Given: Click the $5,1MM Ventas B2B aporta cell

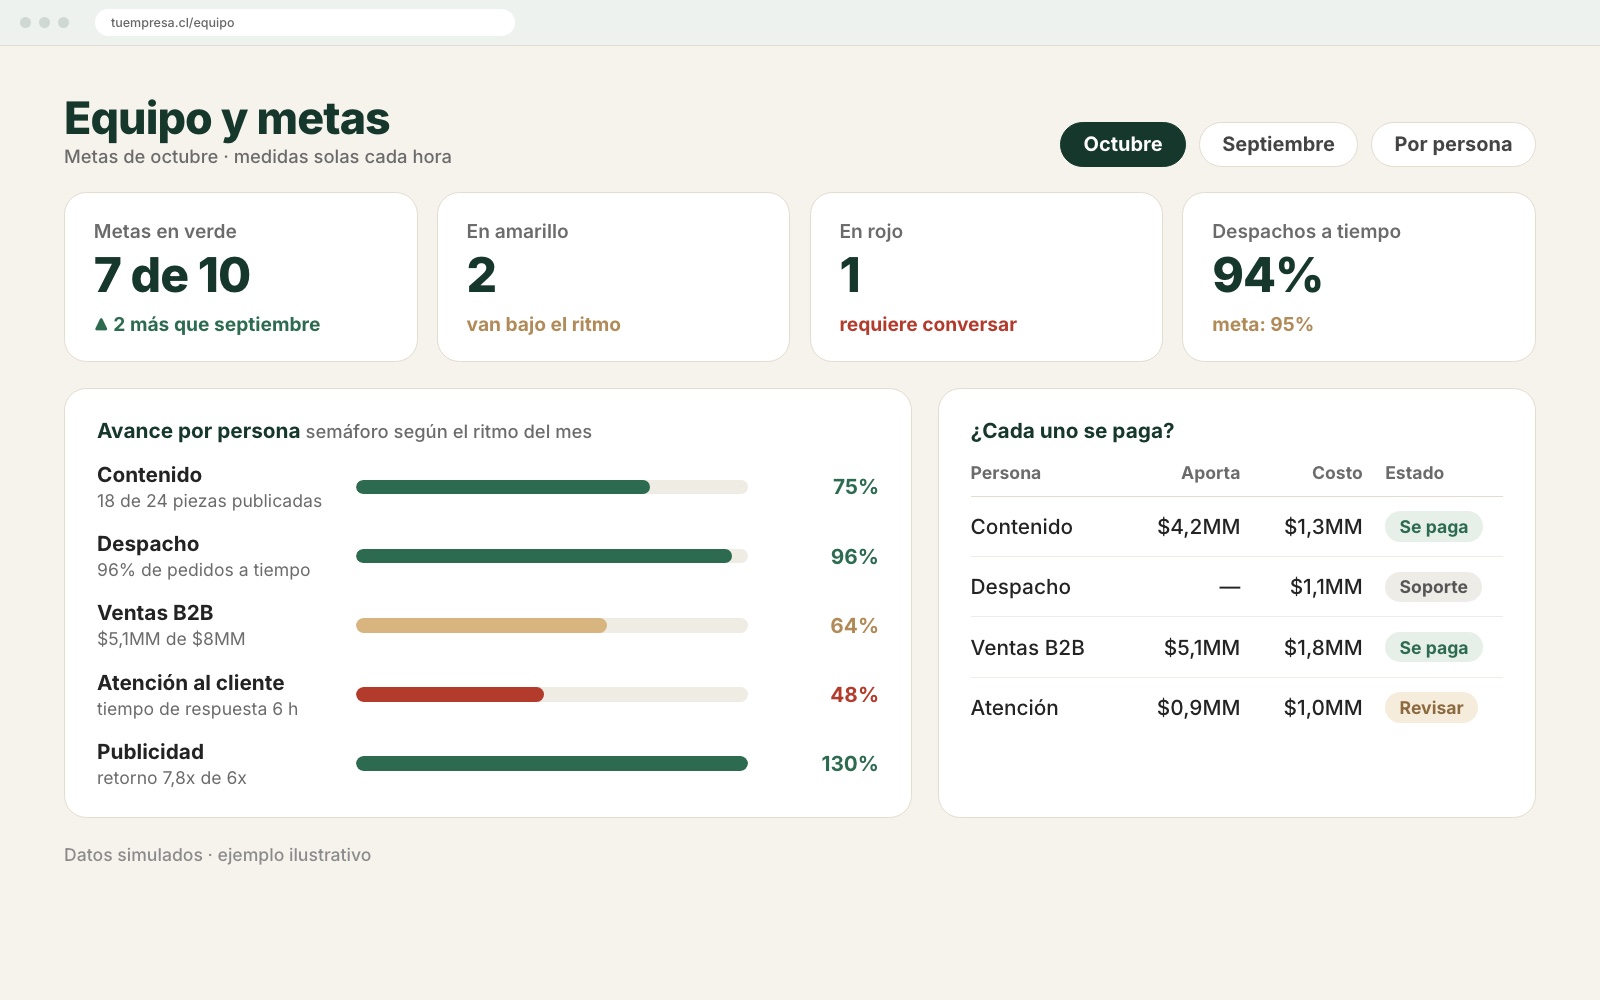Looking at the screenshot, I should pyautogui.click(x=1201, y=648).
